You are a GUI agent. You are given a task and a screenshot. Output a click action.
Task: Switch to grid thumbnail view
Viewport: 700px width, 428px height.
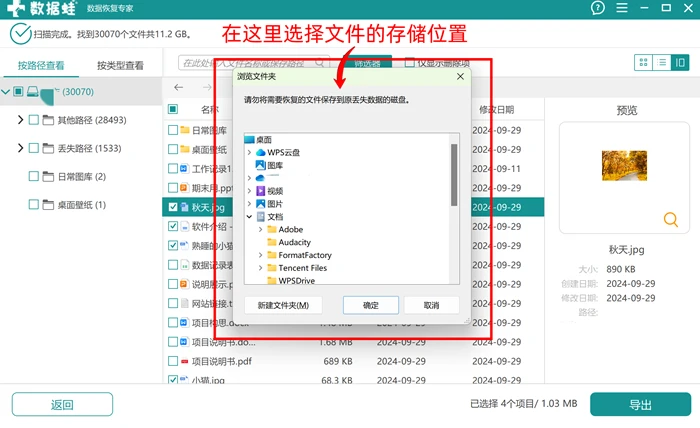coord(643,62)
